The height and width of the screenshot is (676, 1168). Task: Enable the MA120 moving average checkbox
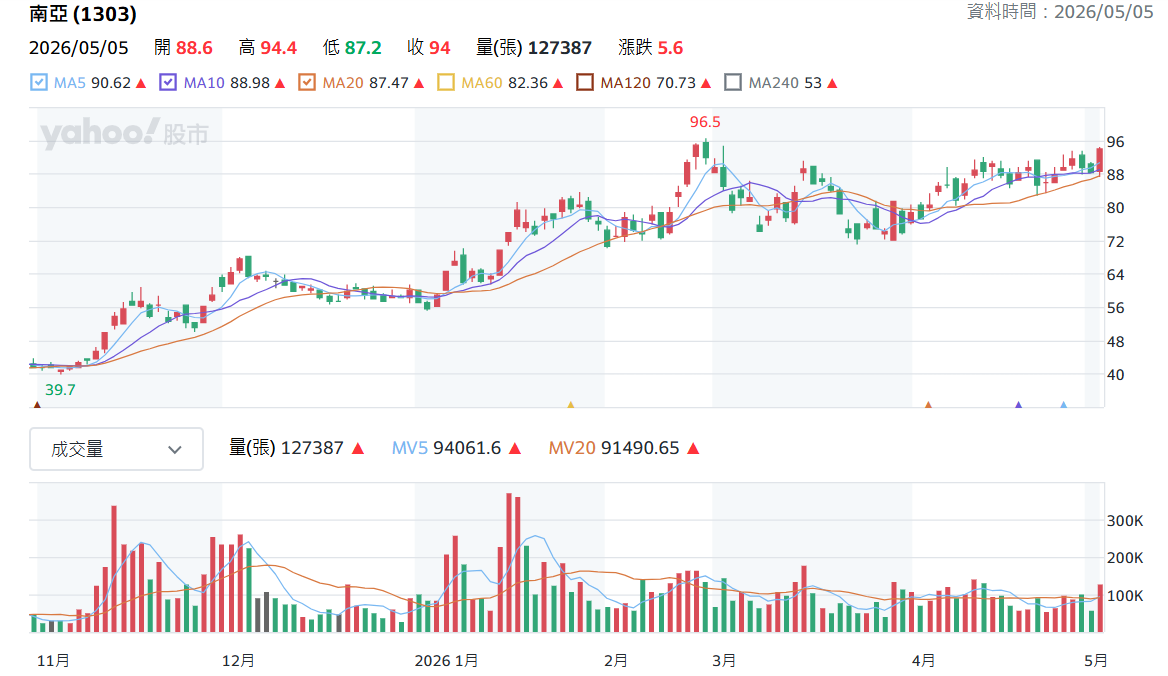tap(585, 83)
